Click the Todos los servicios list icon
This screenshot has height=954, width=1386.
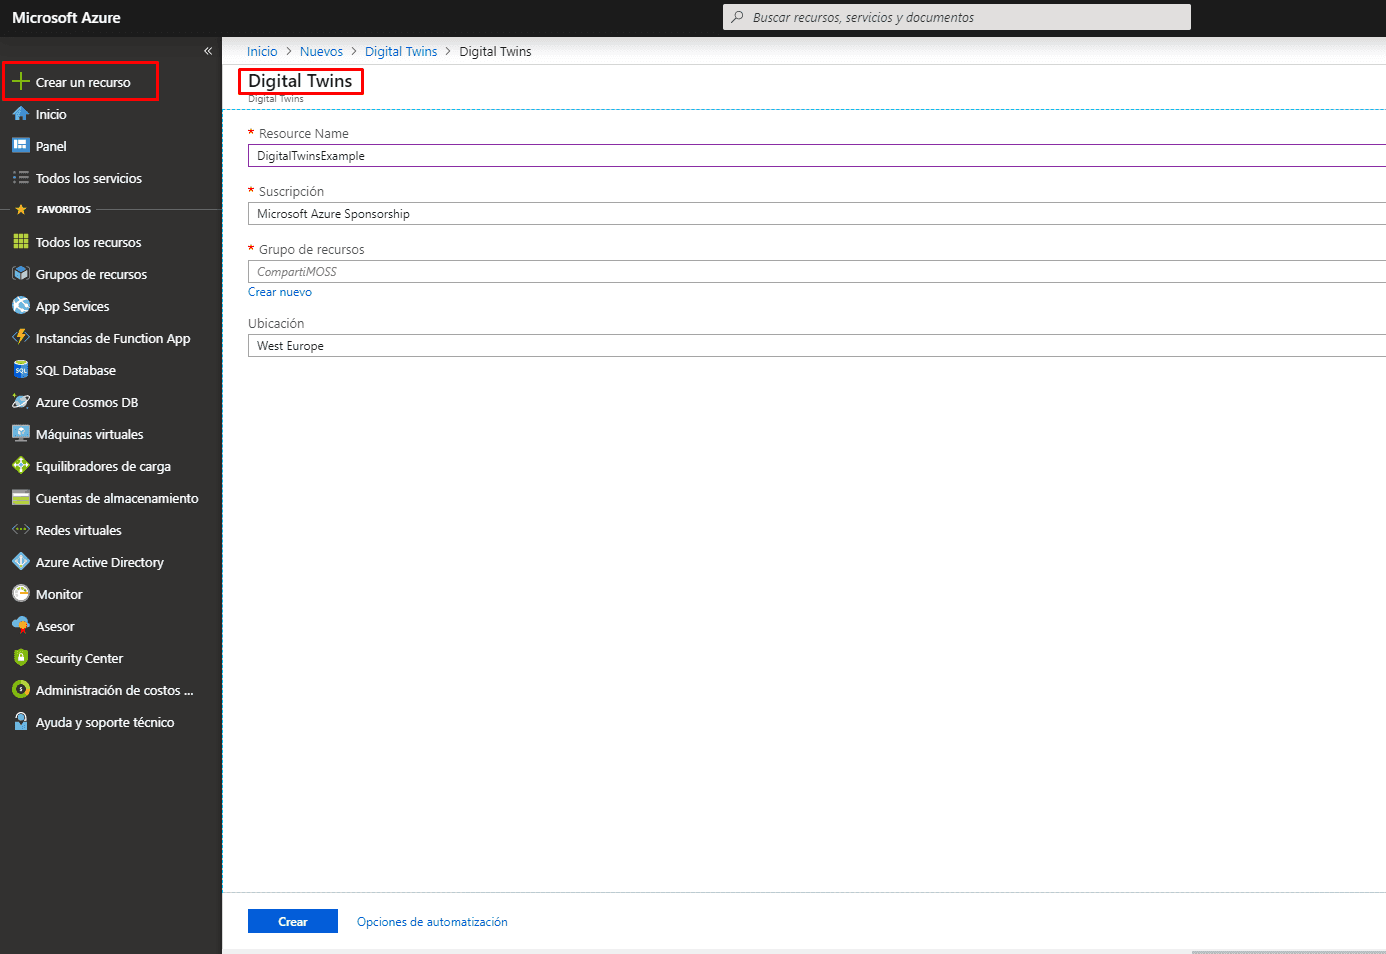point(20,178)
